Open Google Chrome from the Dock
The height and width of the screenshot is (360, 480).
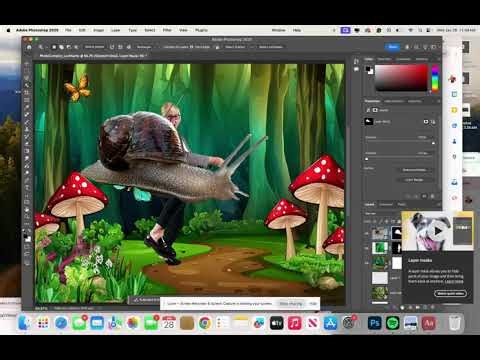click(205, 323)
